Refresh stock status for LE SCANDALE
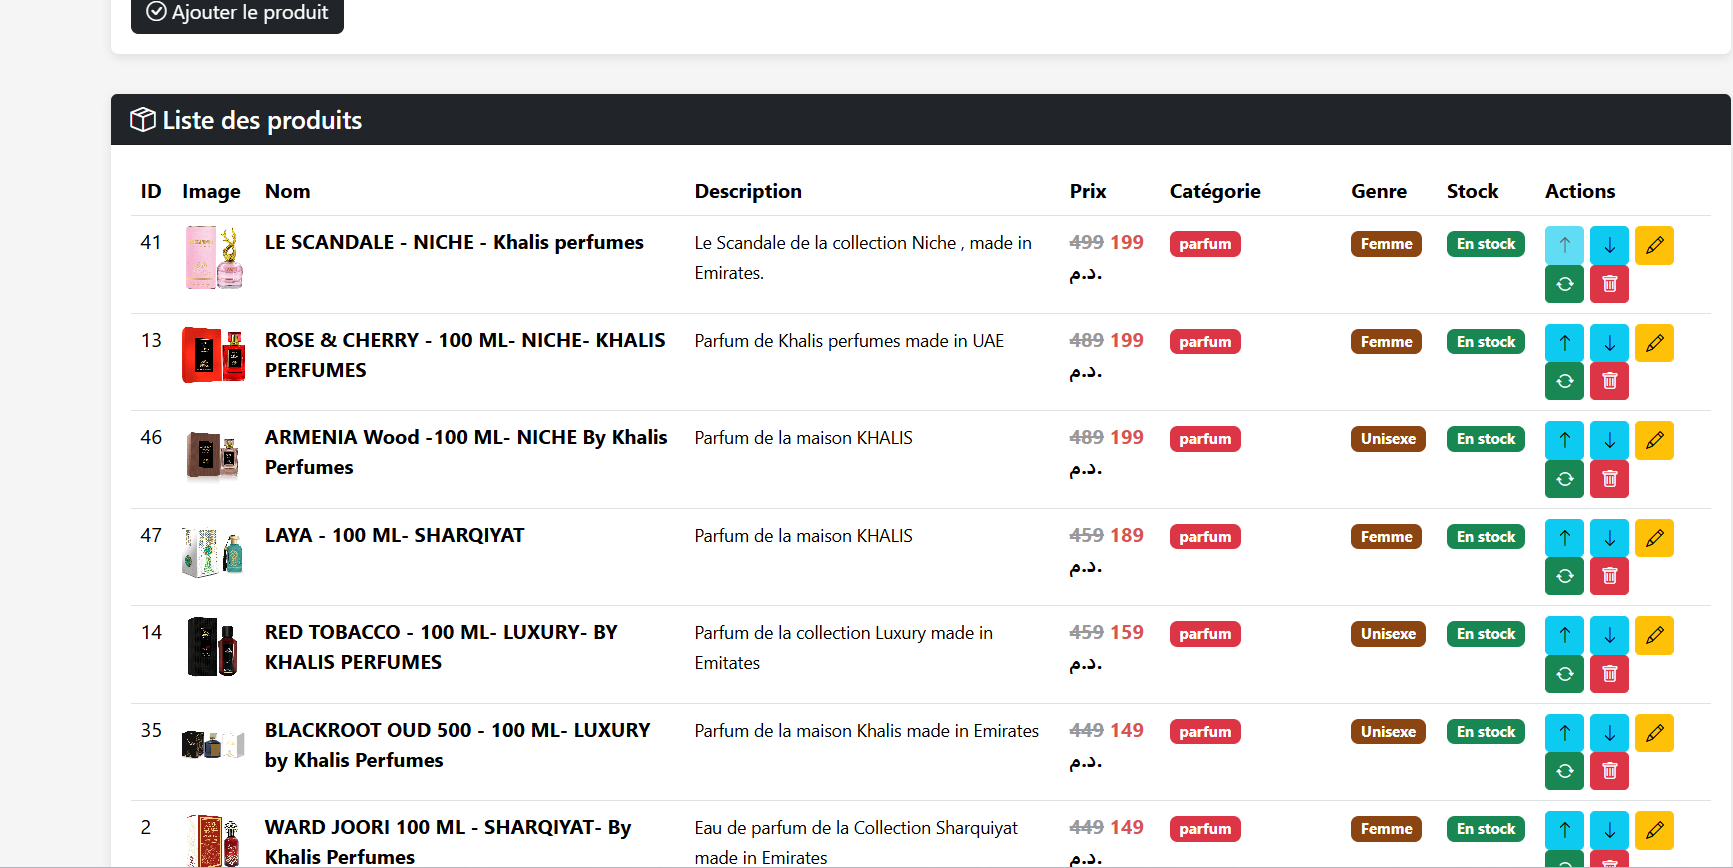 point(1564,284)
